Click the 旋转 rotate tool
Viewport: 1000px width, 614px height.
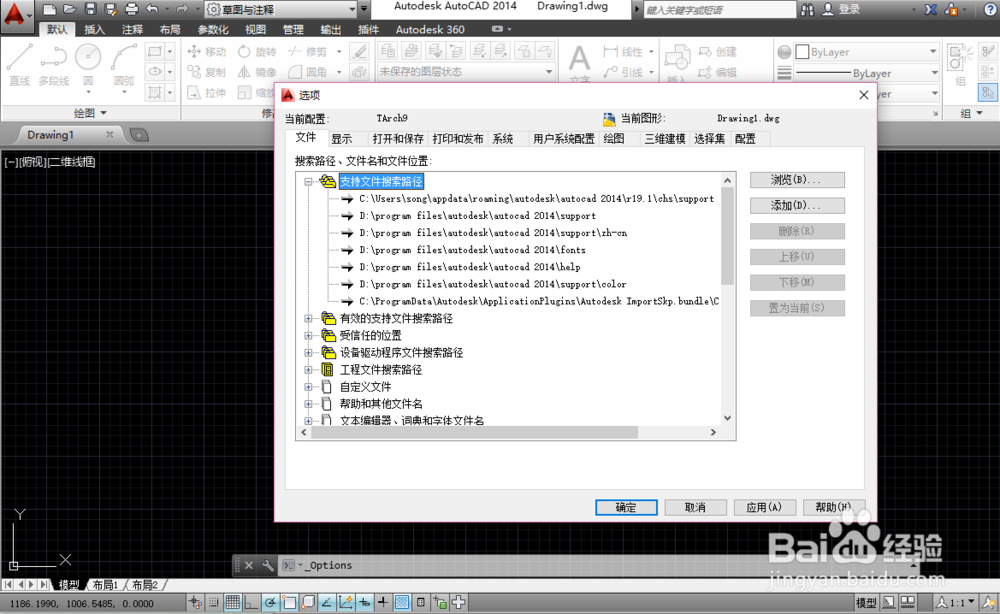[257, 52]
